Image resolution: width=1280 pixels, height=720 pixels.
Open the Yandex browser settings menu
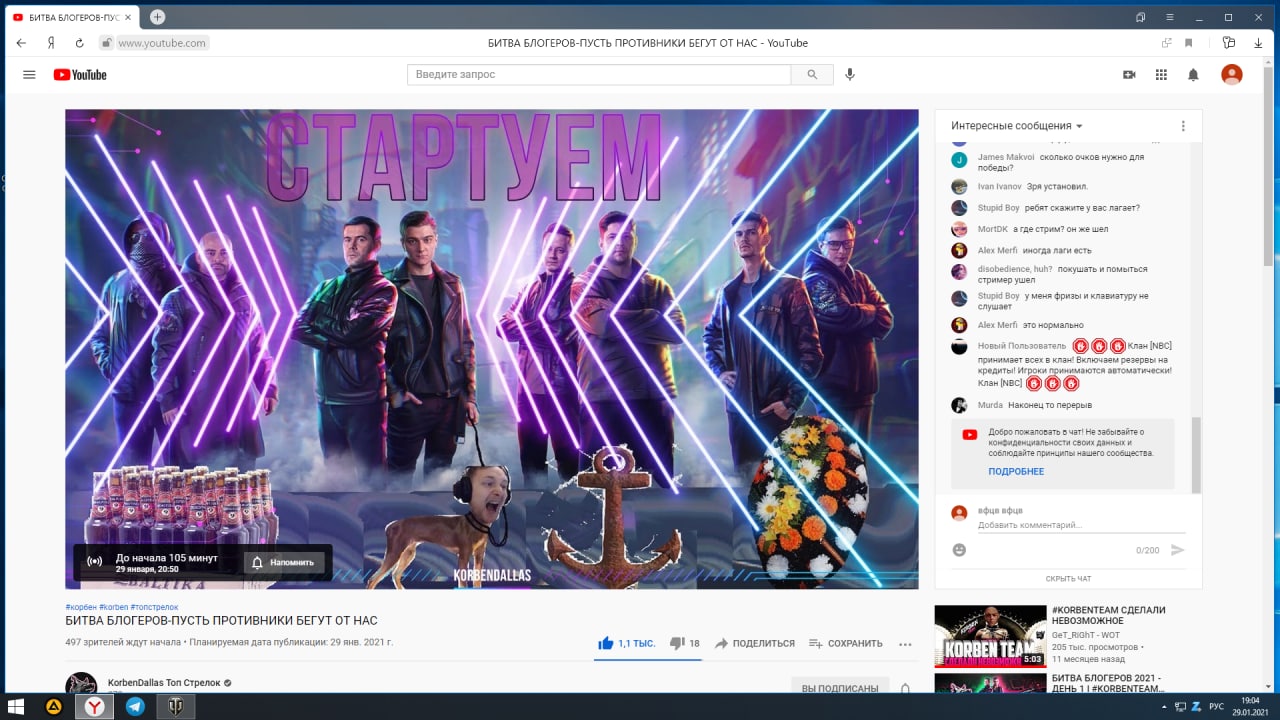click(1170, 17)
